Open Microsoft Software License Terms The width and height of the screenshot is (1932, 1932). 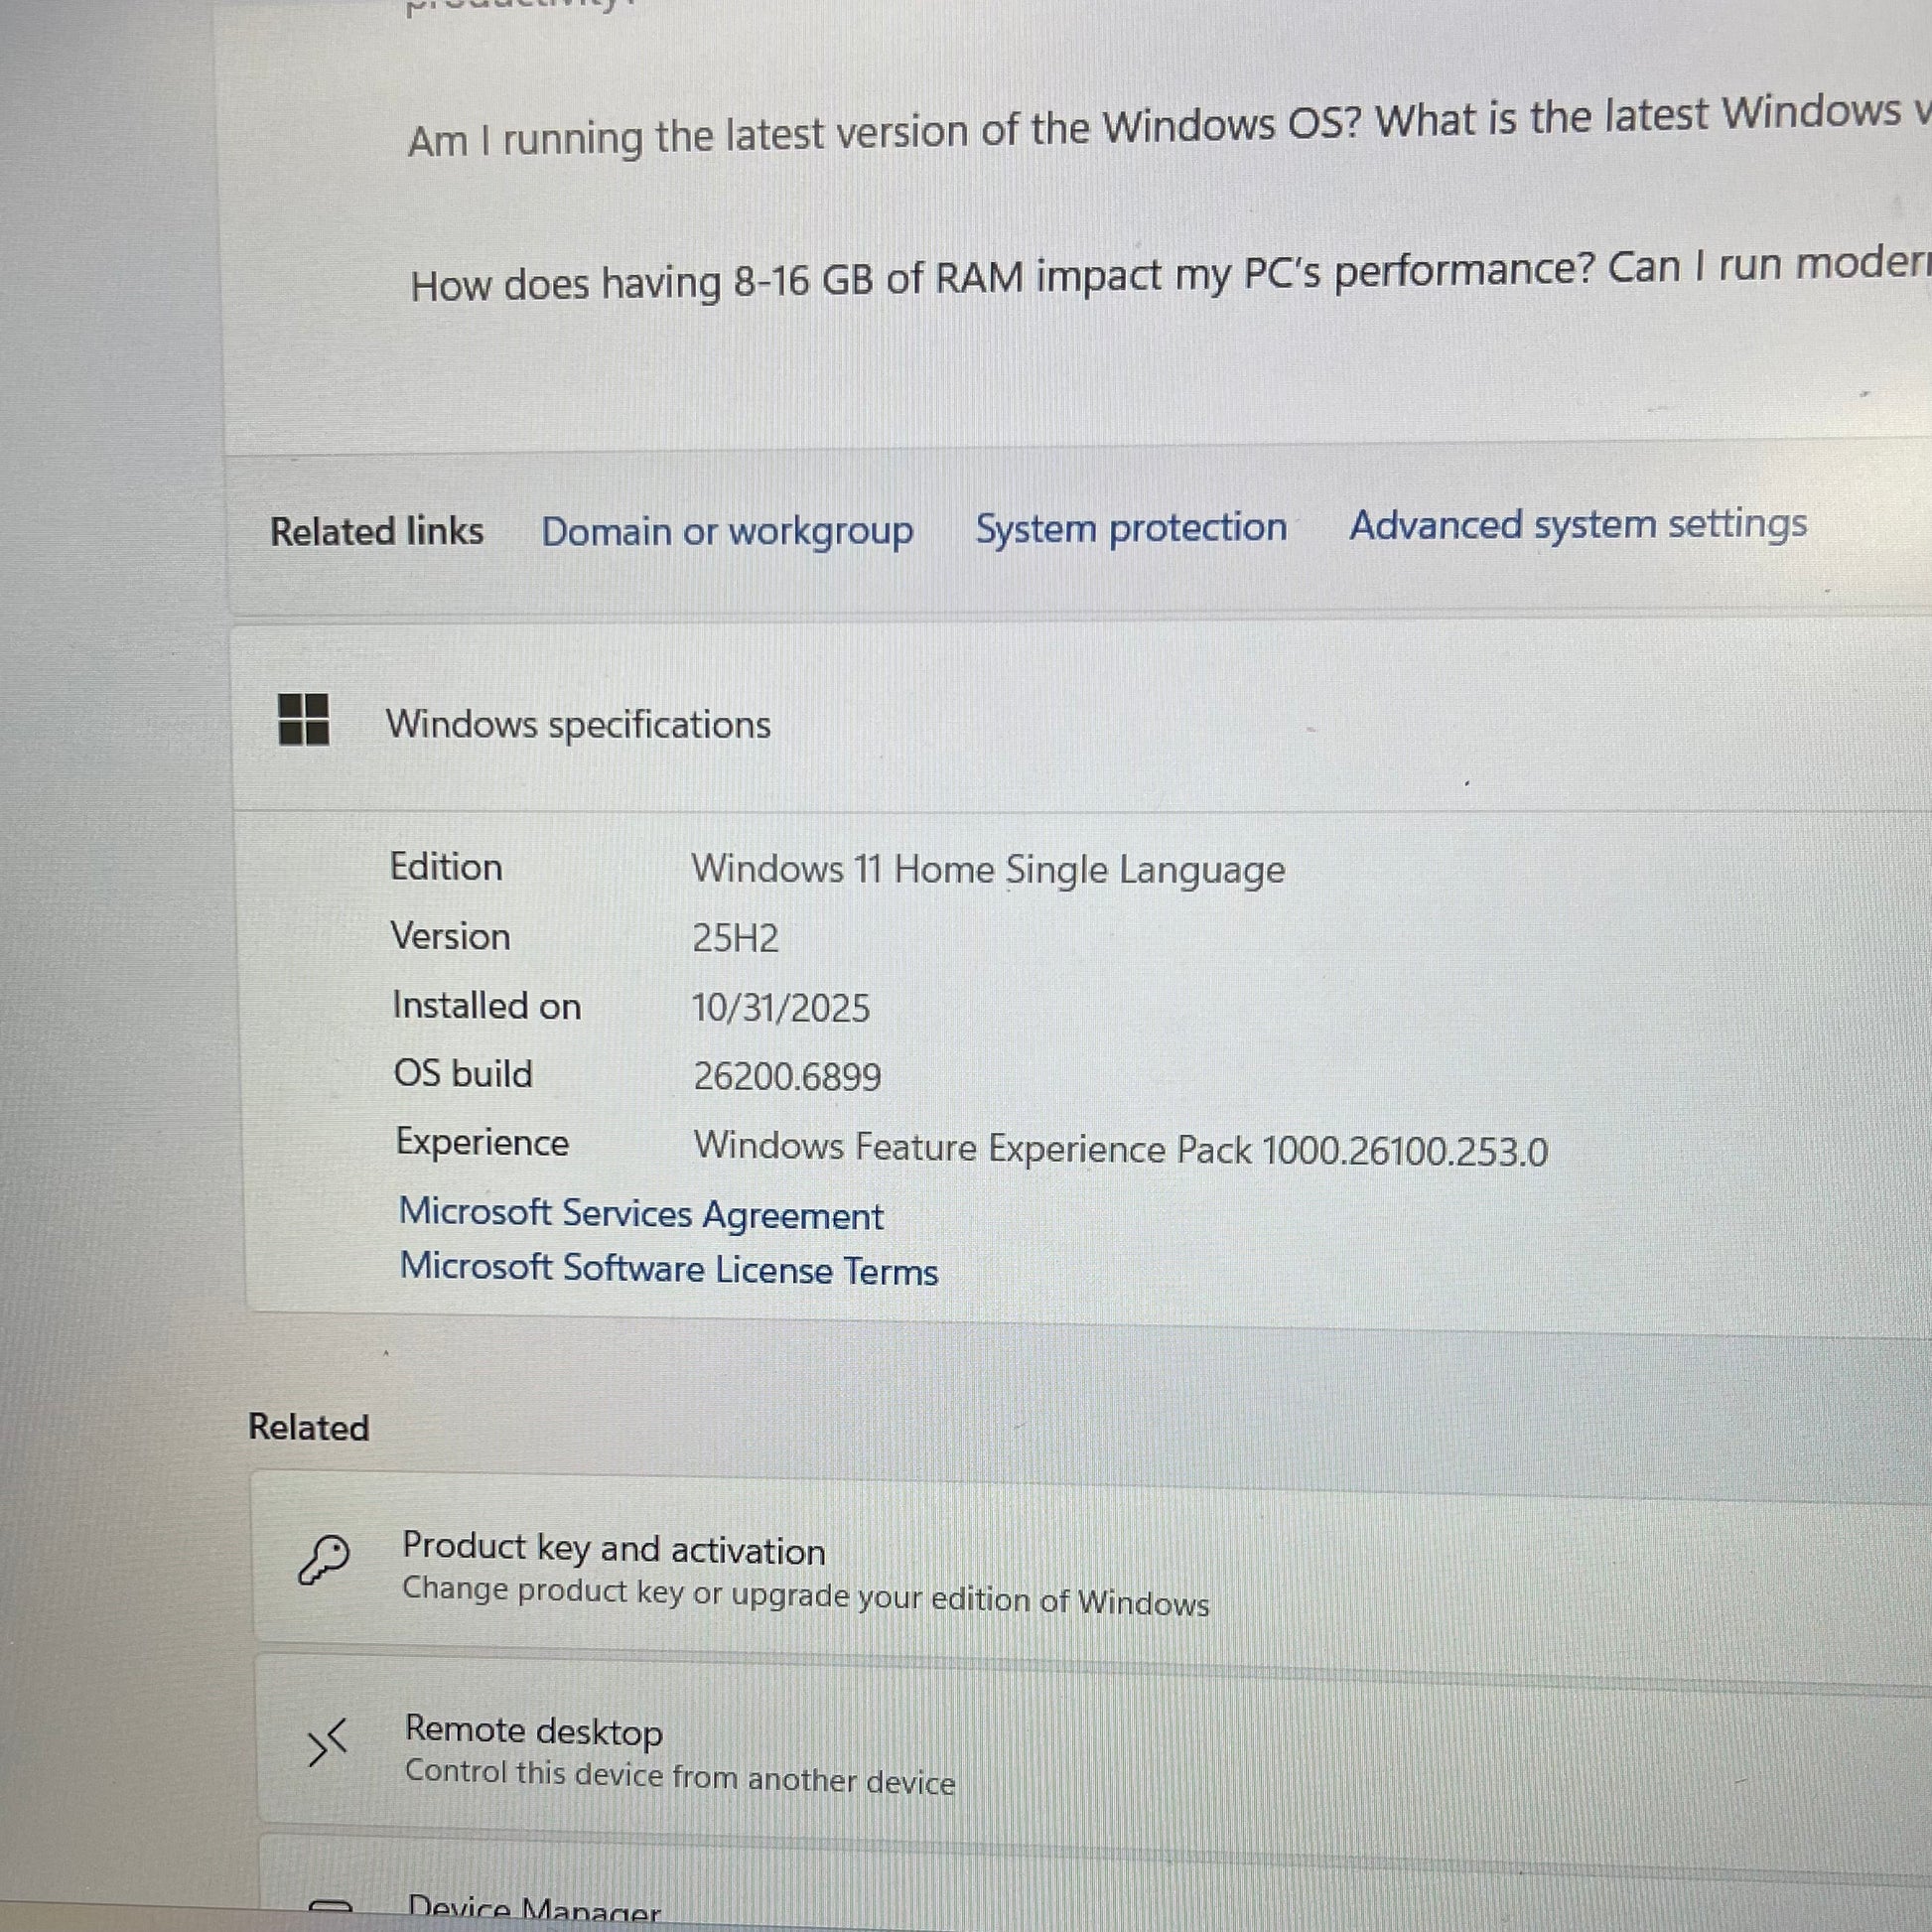tap(669, 1269)
